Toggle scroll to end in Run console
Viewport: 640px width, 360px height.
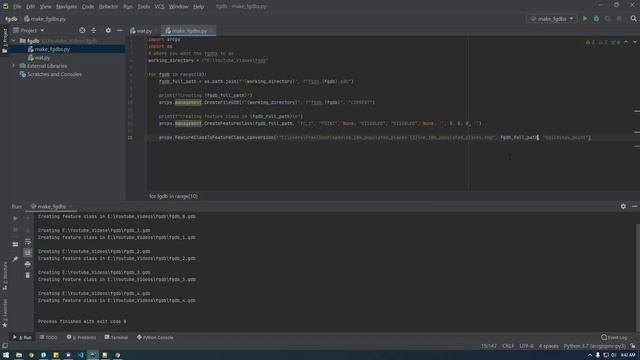(x=27, y=253)
